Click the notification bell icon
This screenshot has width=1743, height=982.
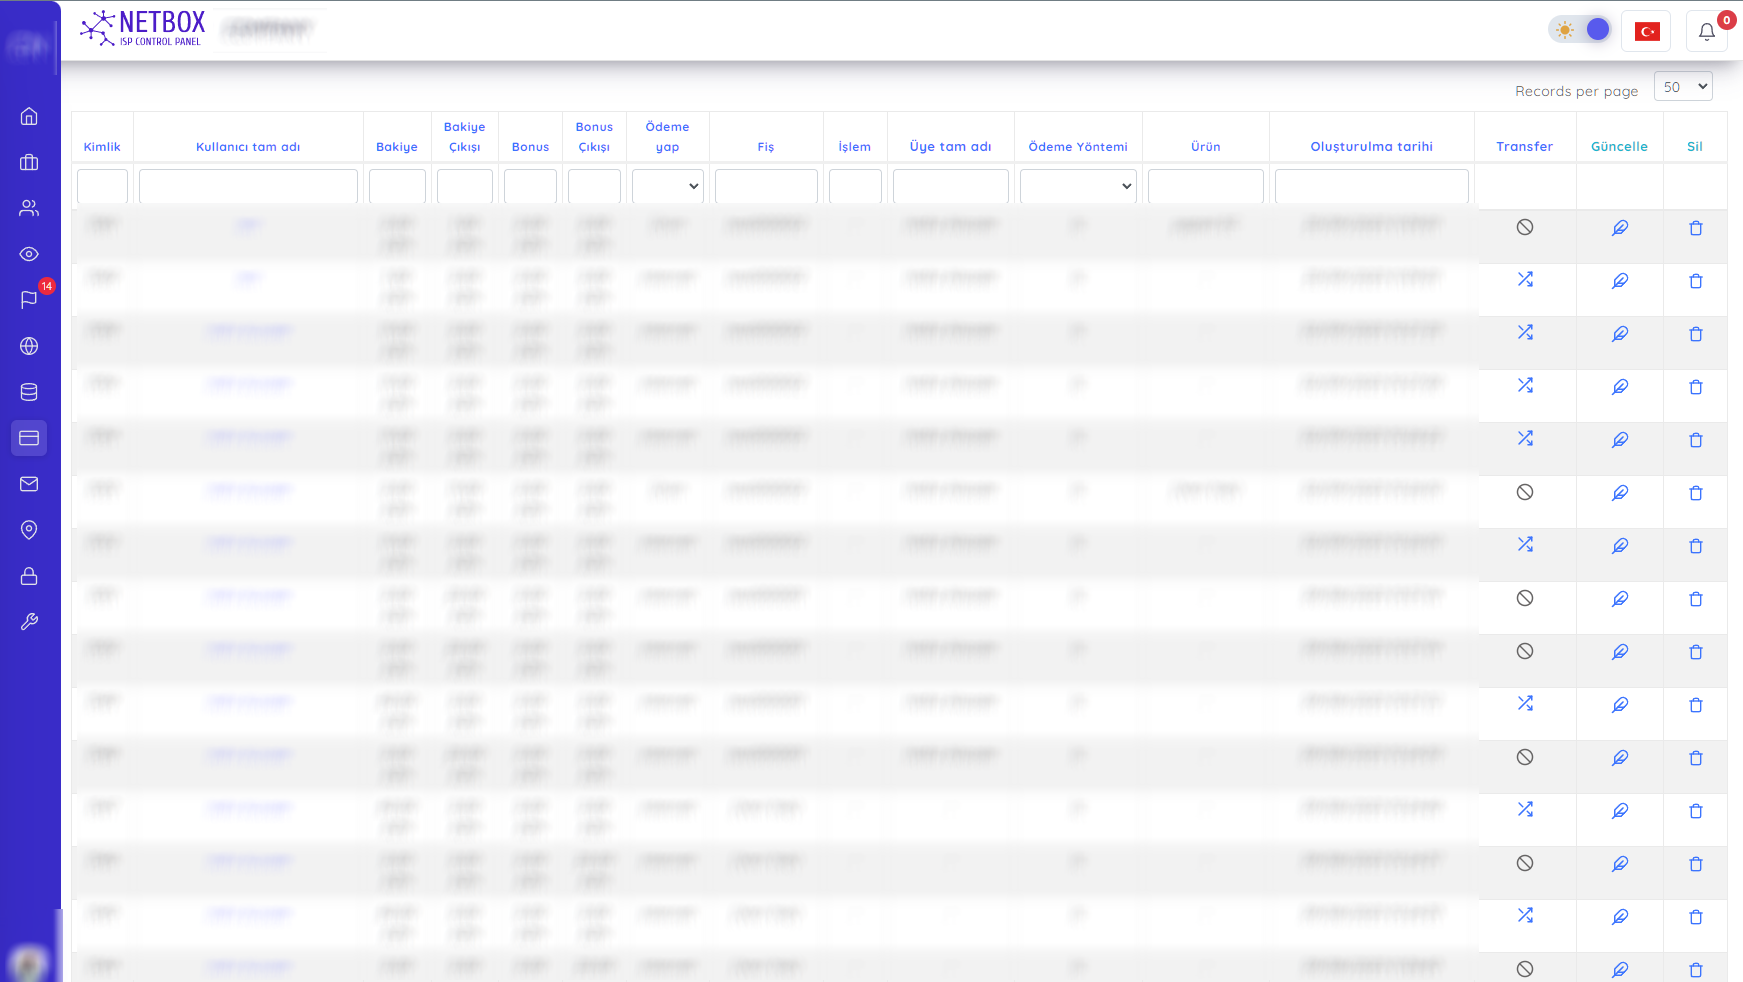click(x=1707, y=31)
